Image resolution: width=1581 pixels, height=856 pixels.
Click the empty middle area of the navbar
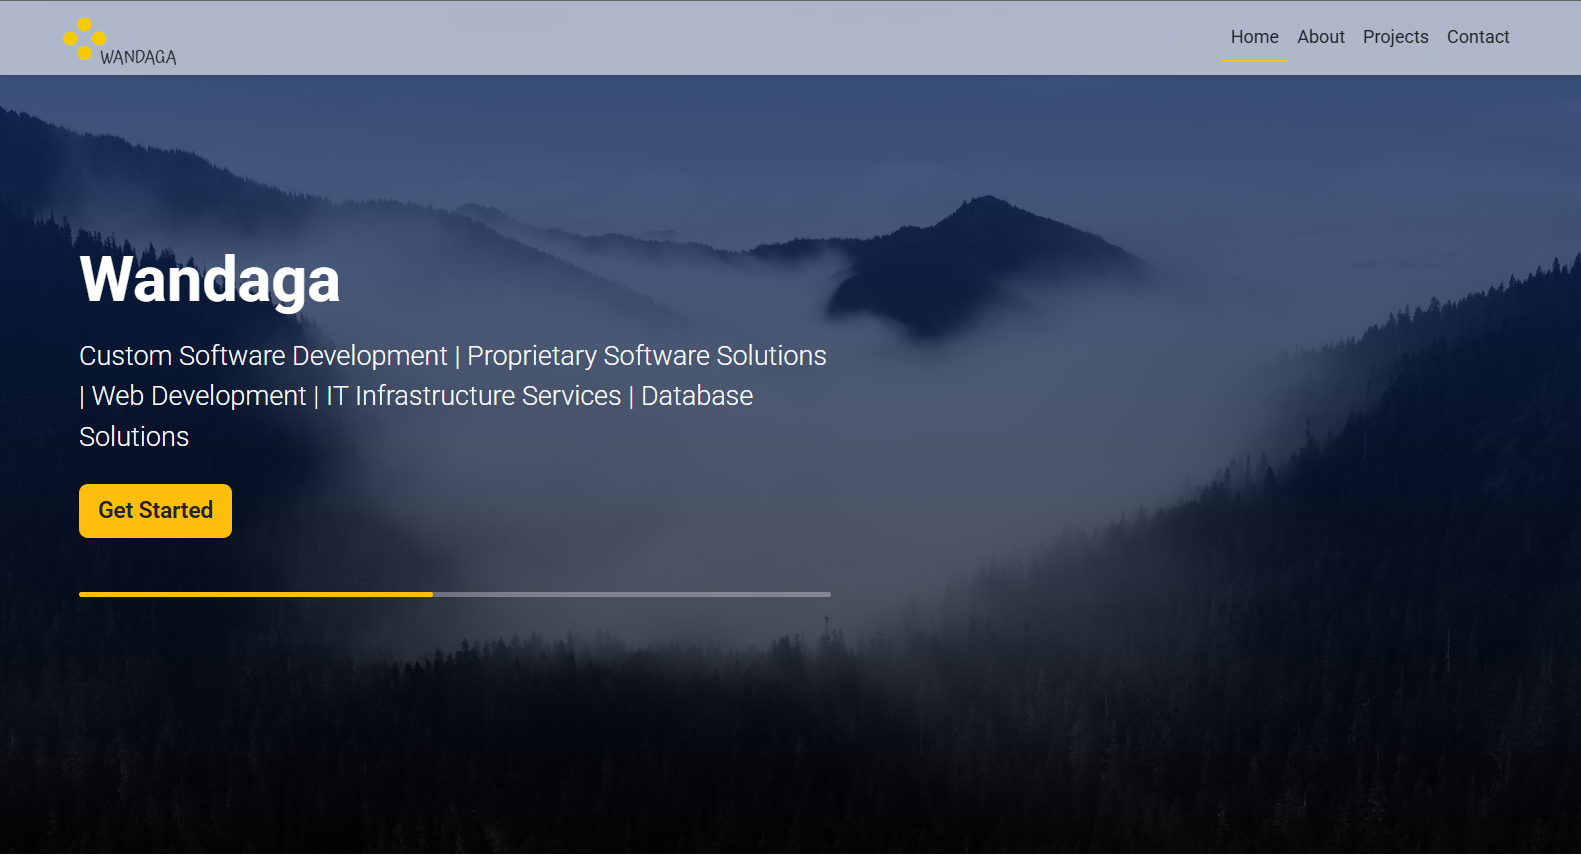700,37
